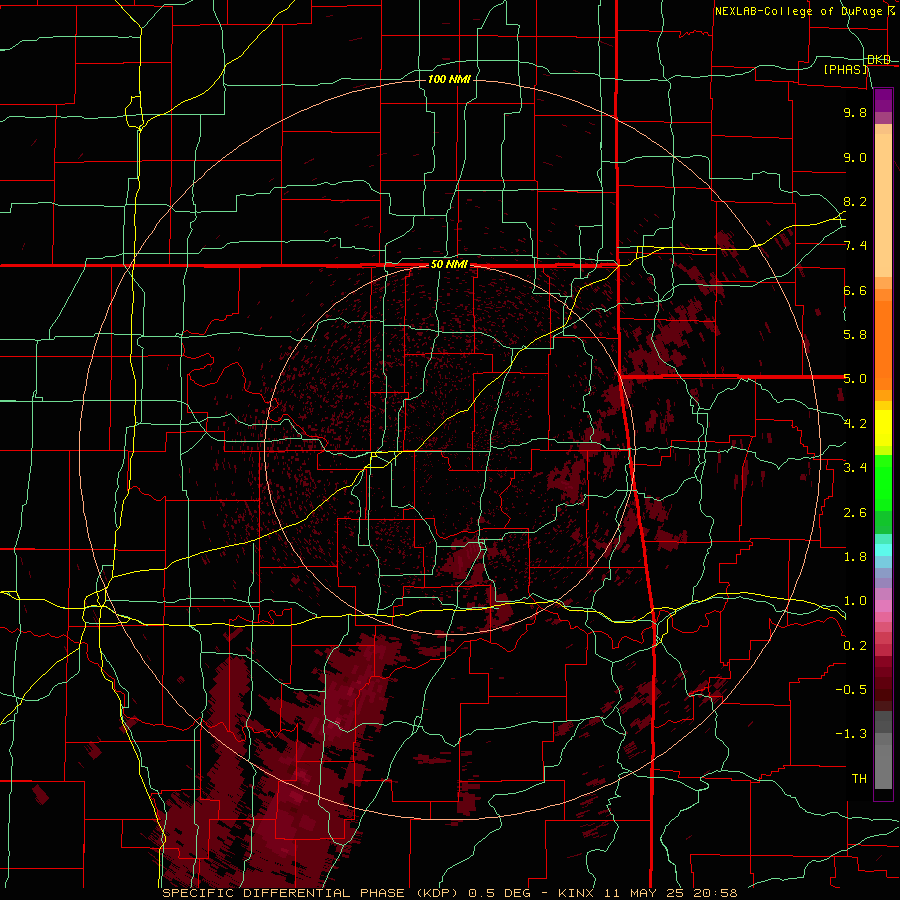Pick the peach segment of the color bar
The image size is (900, 900).
(x=883, y=207)
